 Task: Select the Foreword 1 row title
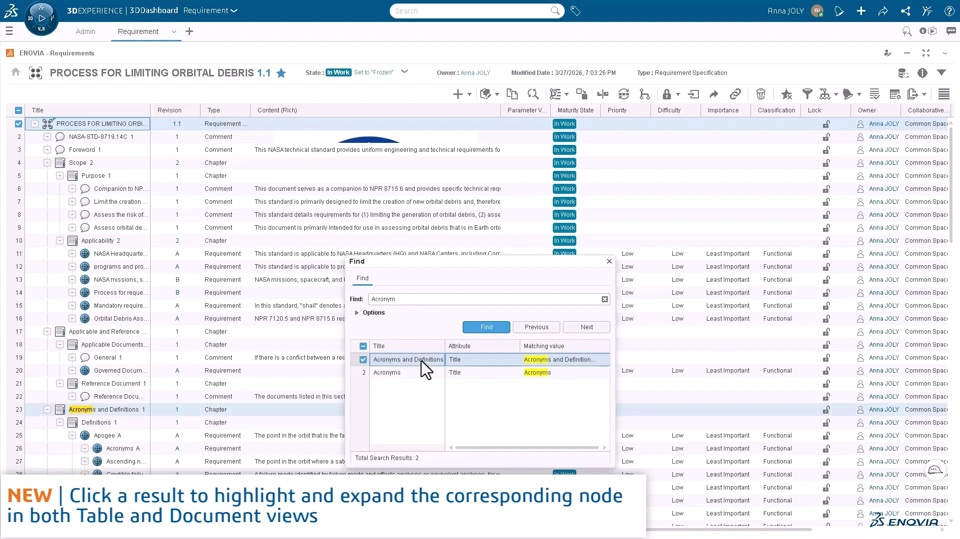84,149
